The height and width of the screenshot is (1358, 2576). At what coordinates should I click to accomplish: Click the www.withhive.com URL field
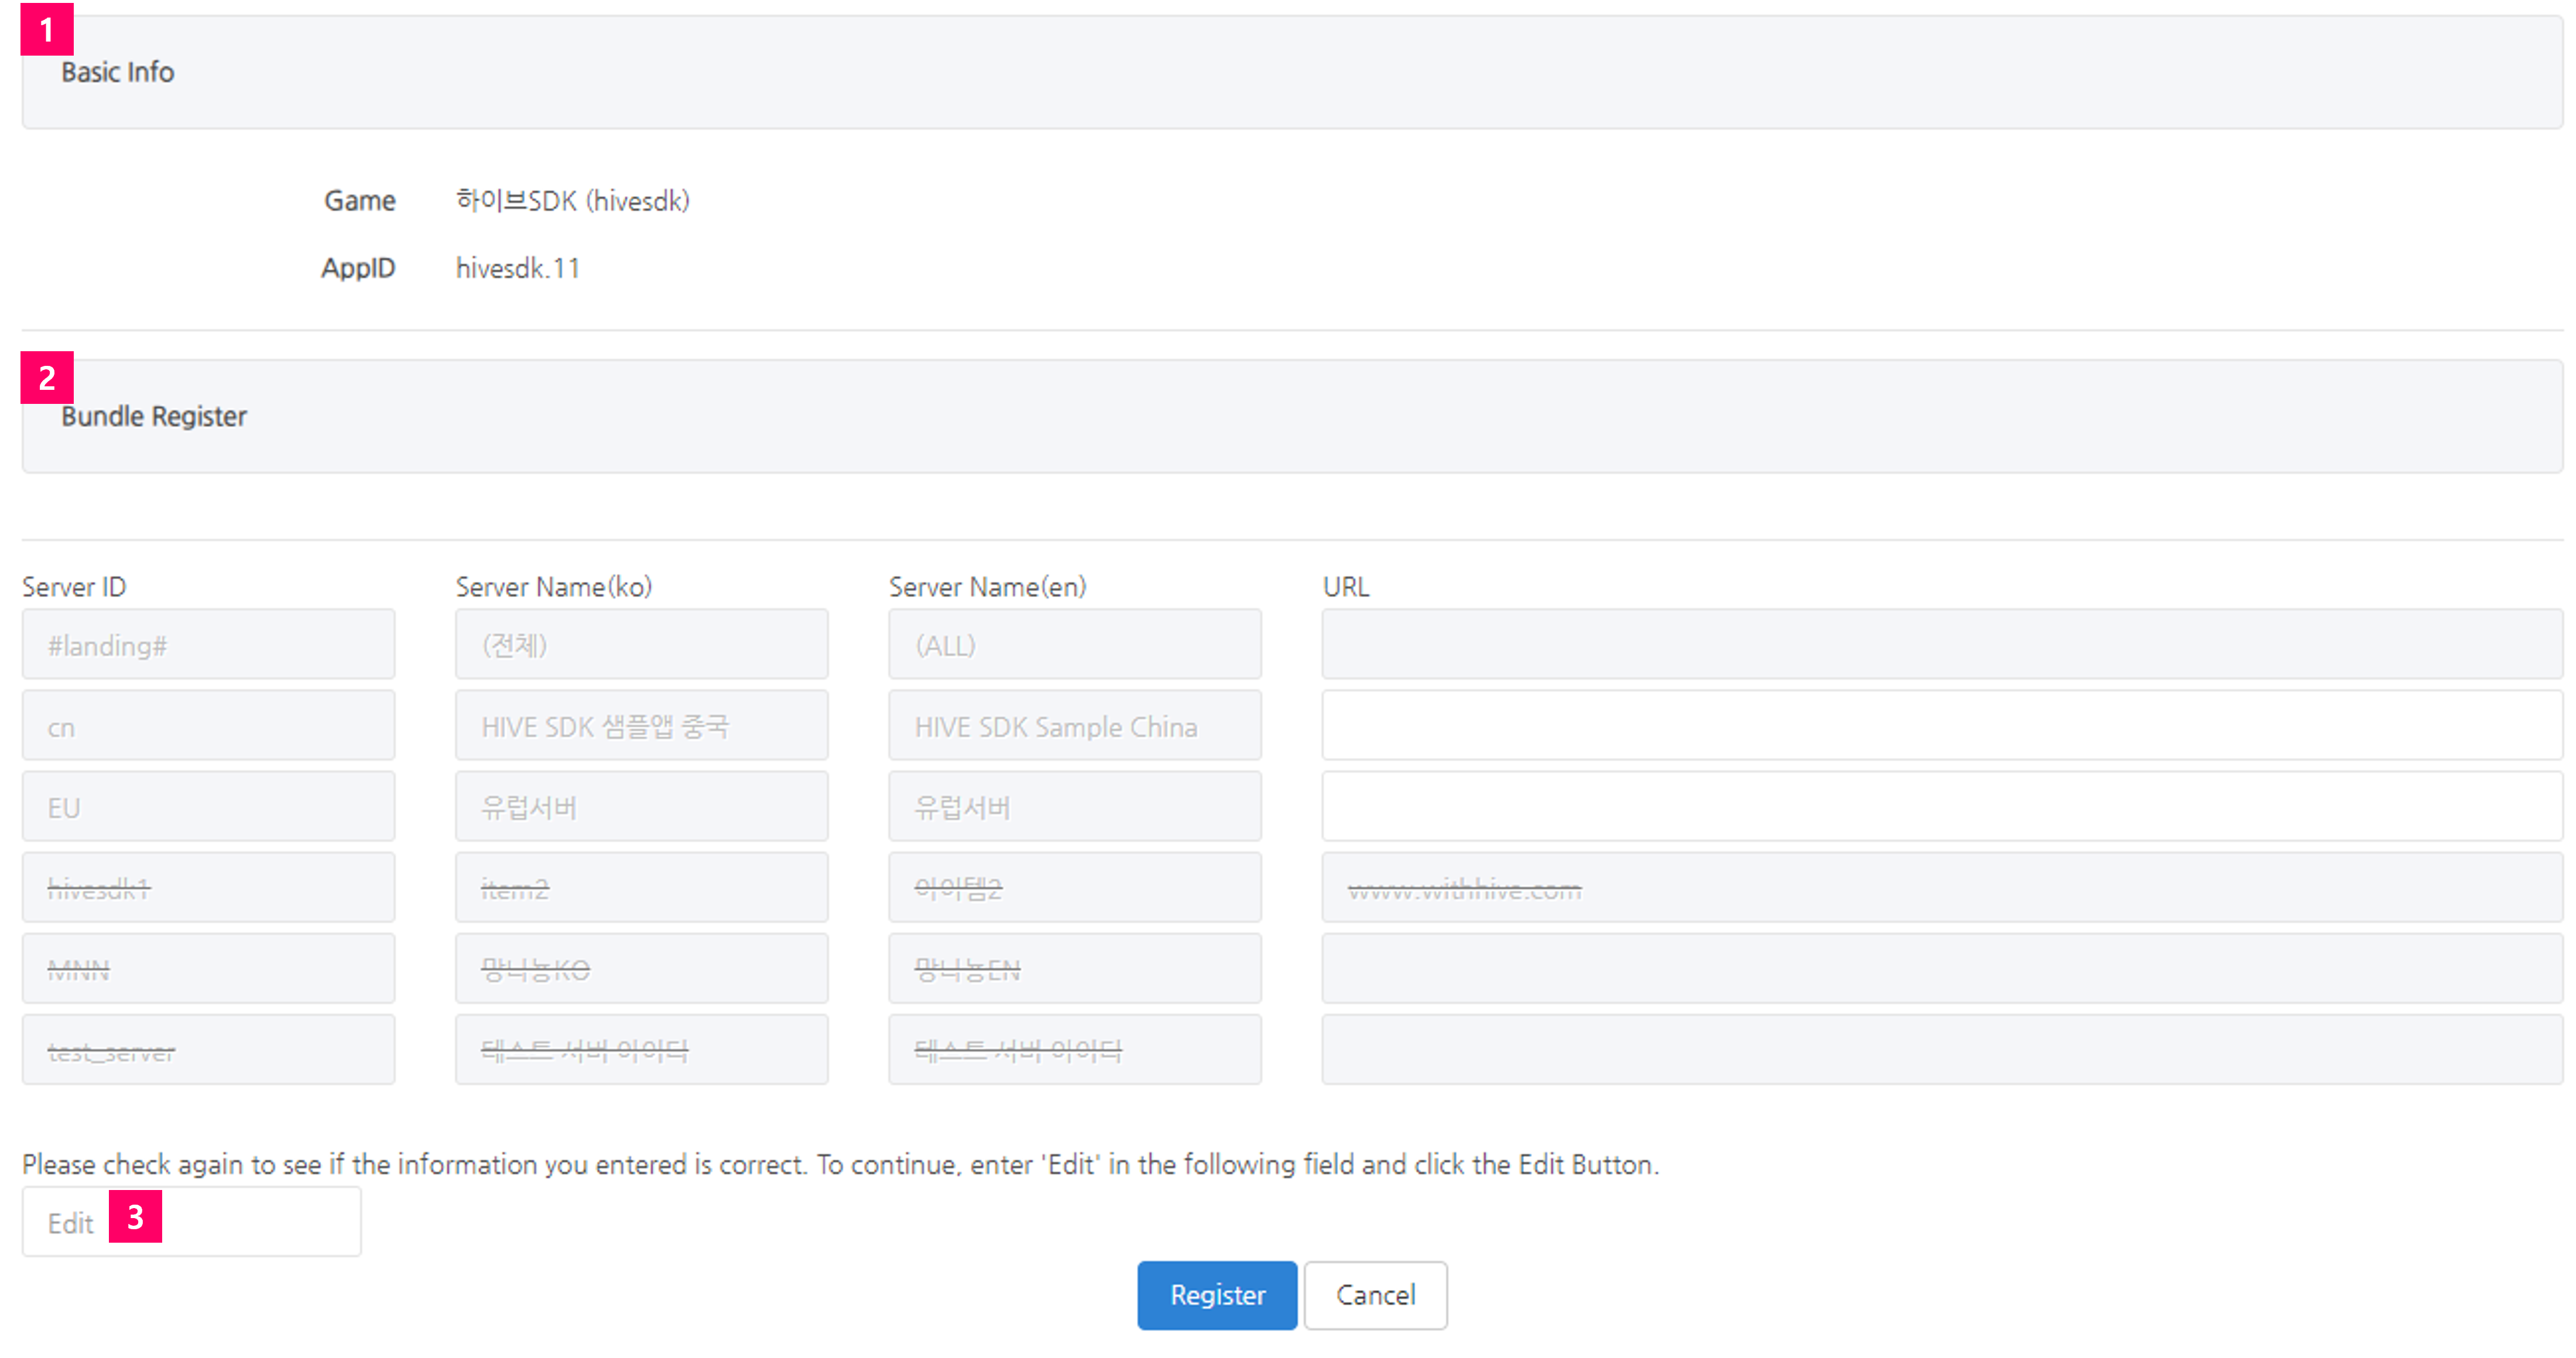coord(1942,888)
